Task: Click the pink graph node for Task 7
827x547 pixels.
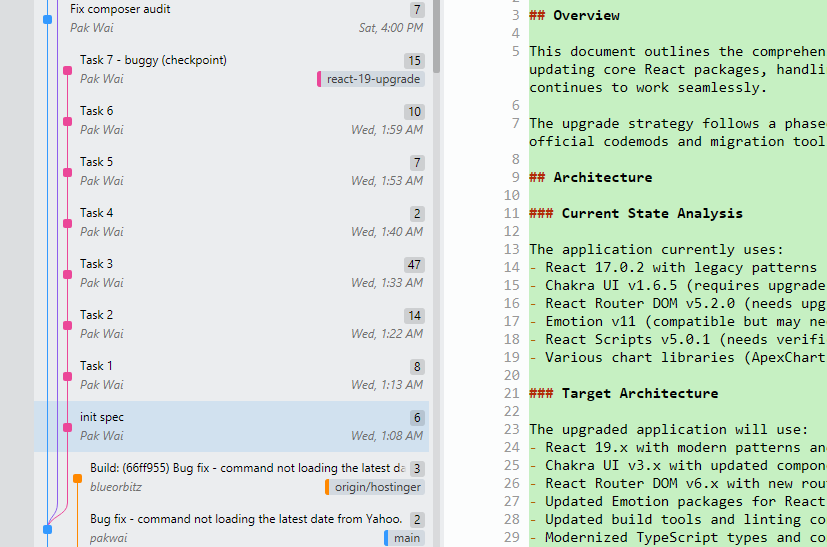Action: click(x=67, y=70)
